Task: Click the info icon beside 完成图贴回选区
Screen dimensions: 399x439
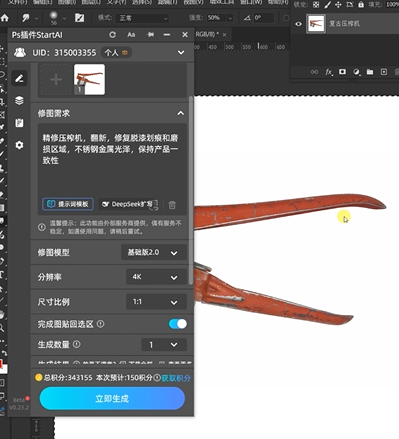Action: point(101,324)
